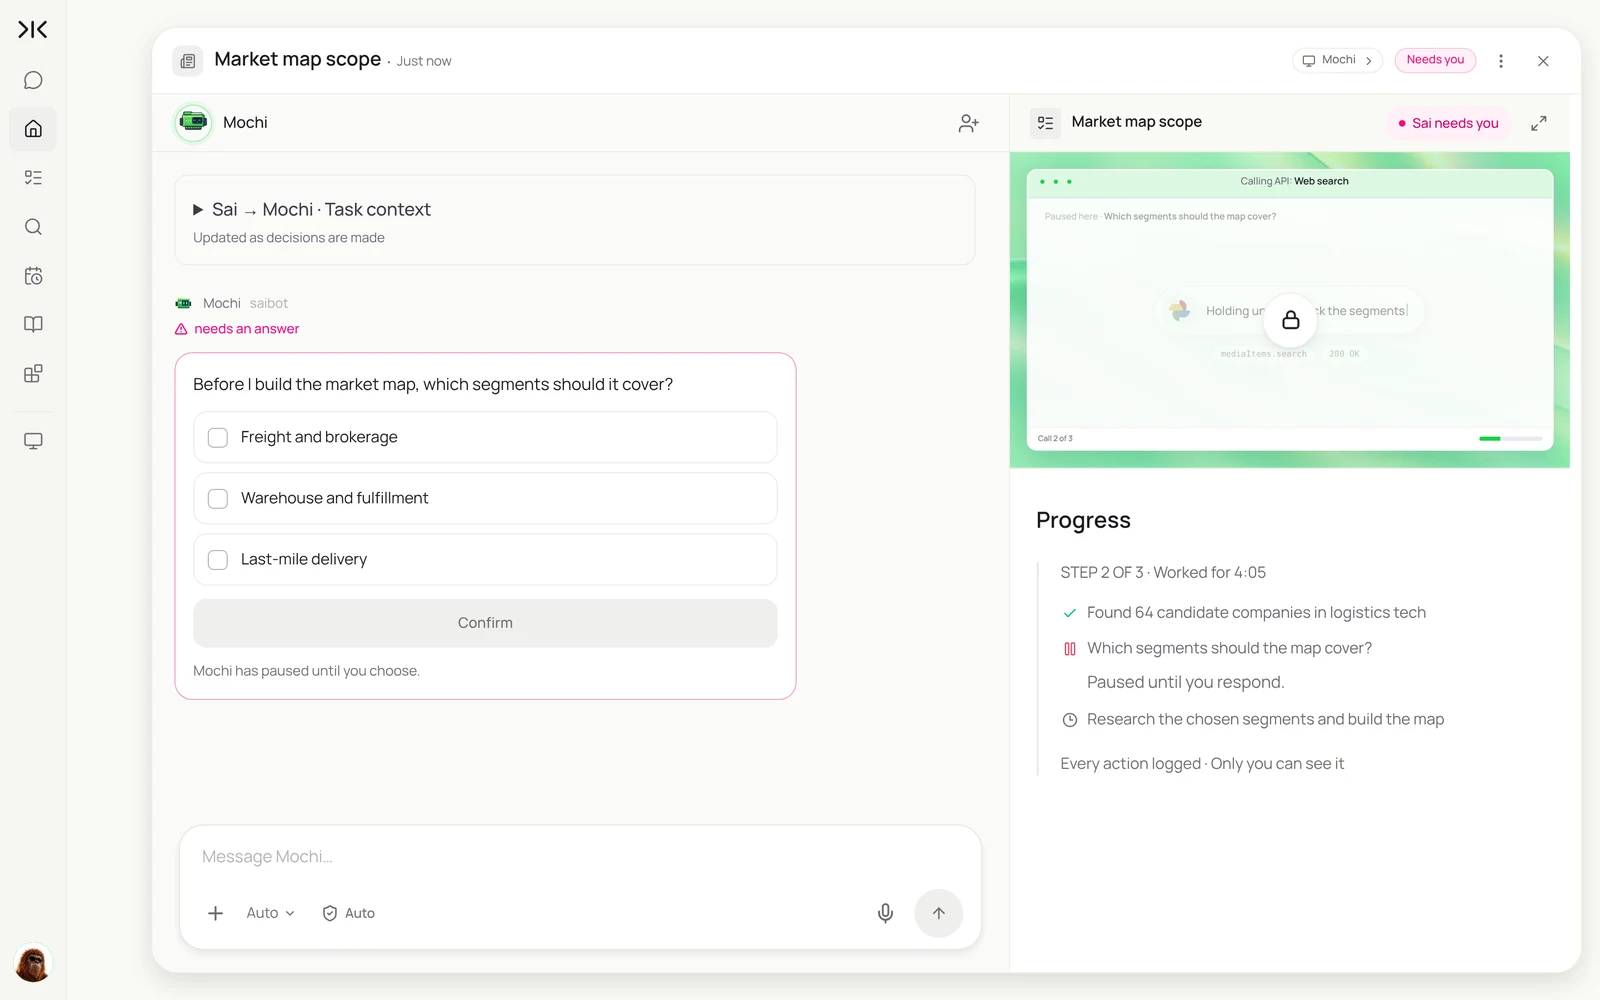1600x1000 pixels.
Task: Open the book library icon in sidebar
Action: (x=33, y=324)
